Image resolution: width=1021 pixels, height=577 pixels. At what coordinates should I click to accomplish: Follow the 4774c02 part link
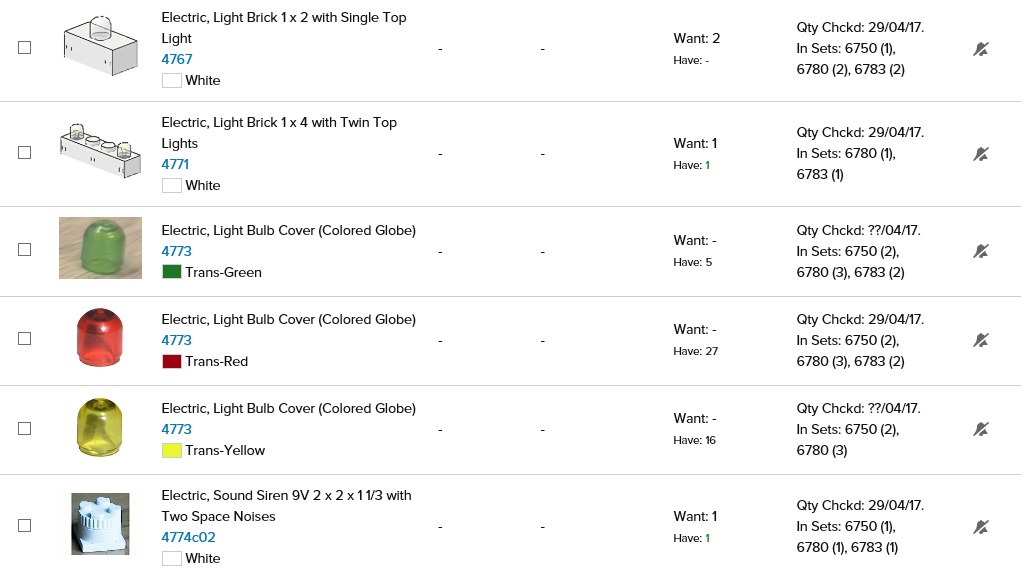click(188, 537)
